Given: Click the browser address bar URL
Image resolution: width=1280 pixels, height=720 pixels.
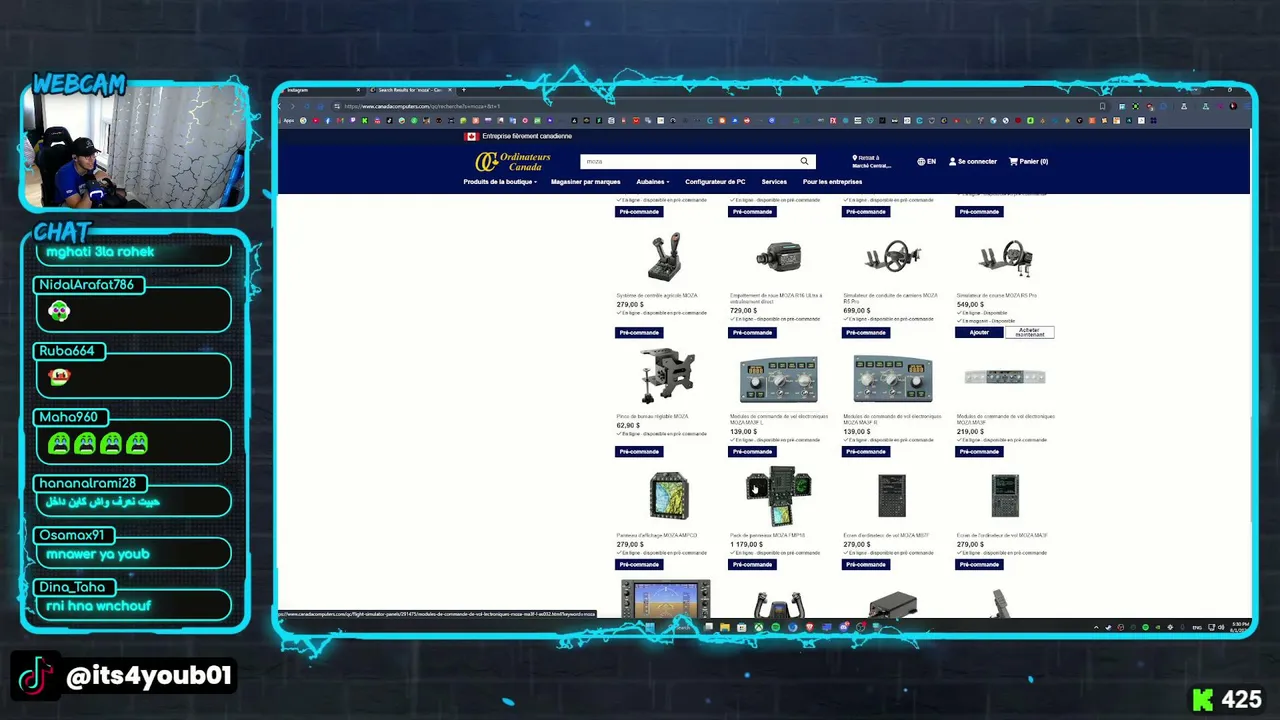Looking at the screenshot, I should (x=422, y=106).
